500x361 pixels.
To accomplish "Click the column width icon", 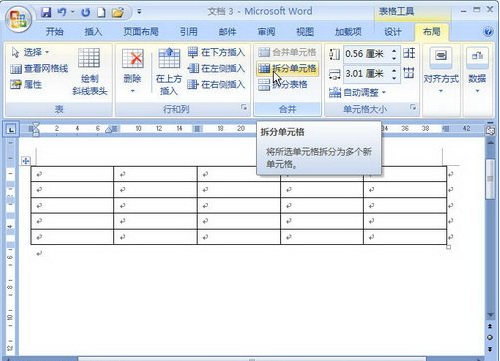I will pos(334,74).
